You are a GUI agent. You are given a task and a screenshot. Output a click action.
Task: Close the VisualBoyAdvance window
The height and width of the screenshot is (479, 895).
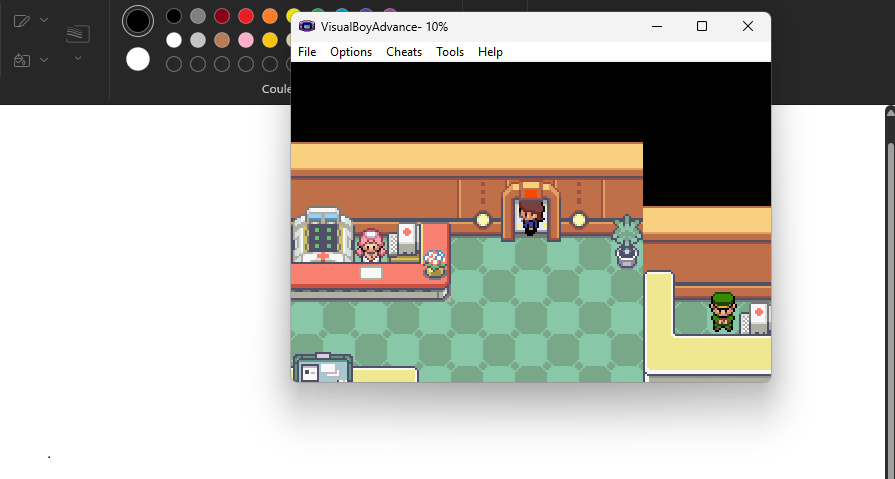748,26
